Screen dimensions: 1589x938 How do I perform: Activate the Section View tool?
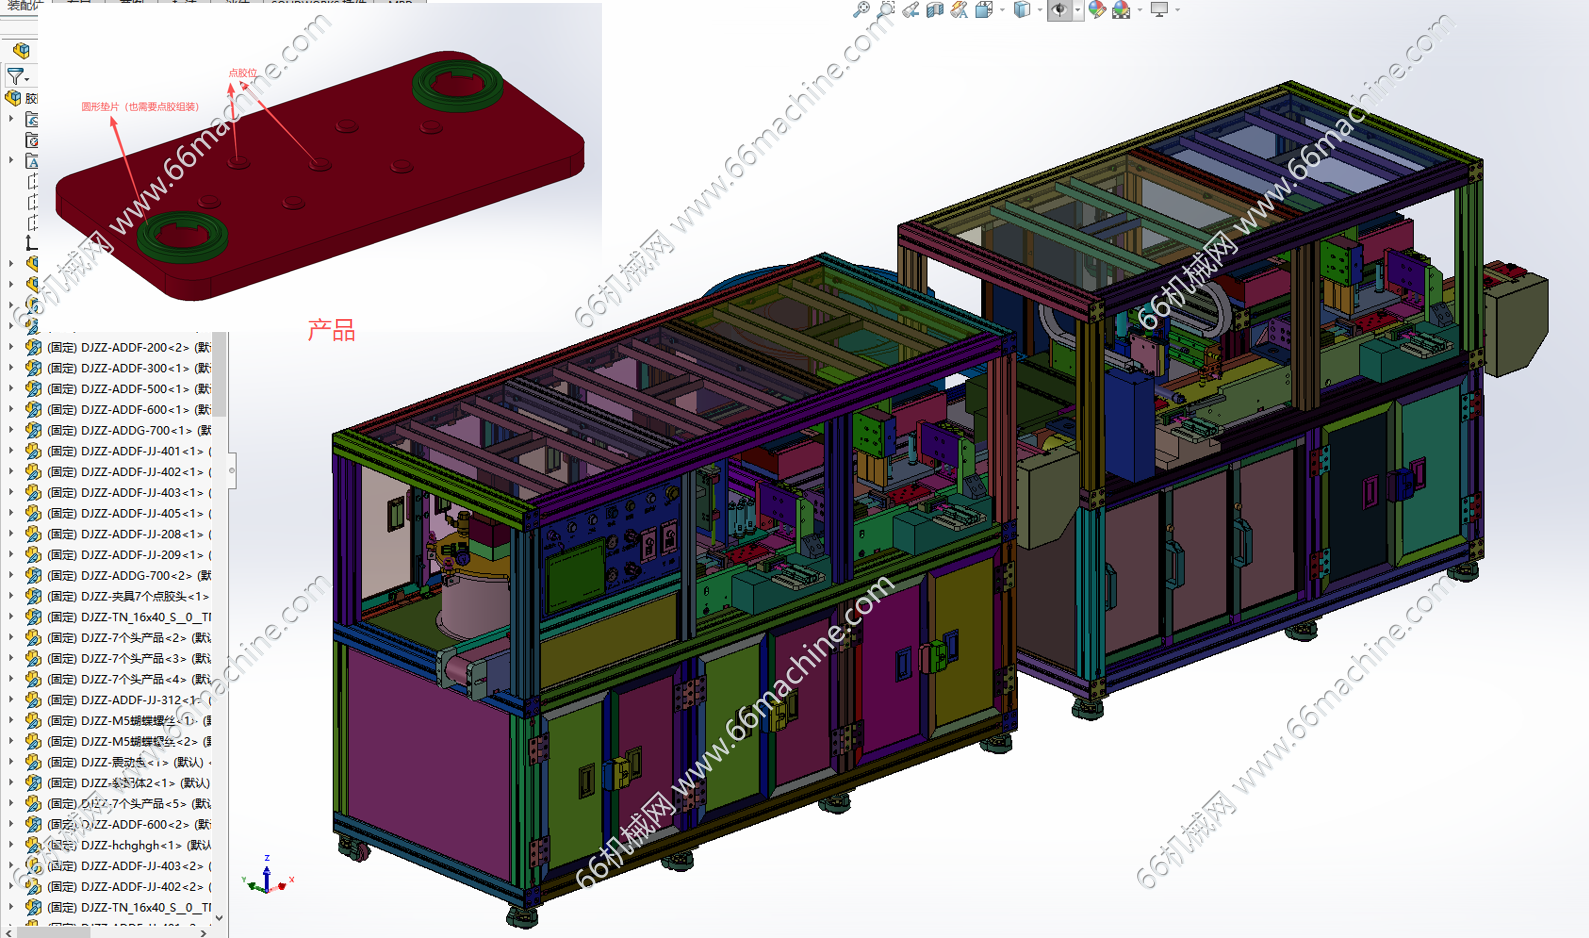pos(935,10)
